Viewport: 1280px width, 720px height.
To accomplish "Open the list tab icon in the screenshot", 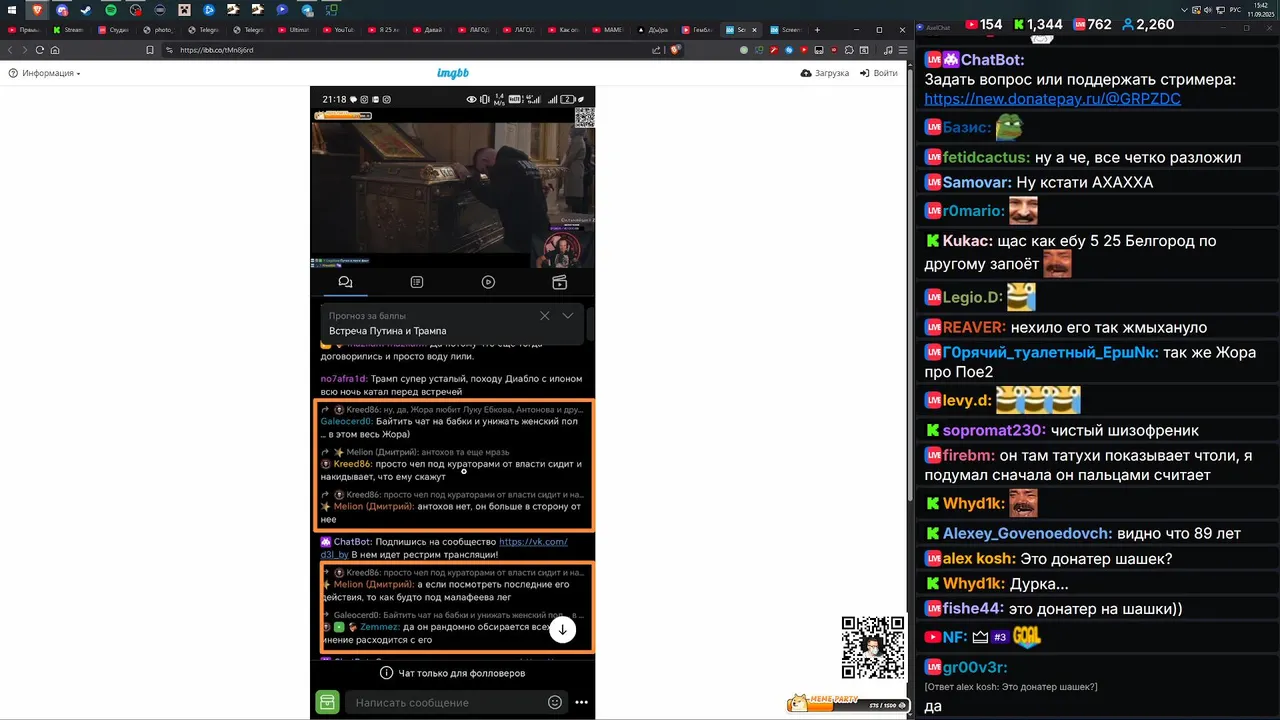I will point(417,282).
